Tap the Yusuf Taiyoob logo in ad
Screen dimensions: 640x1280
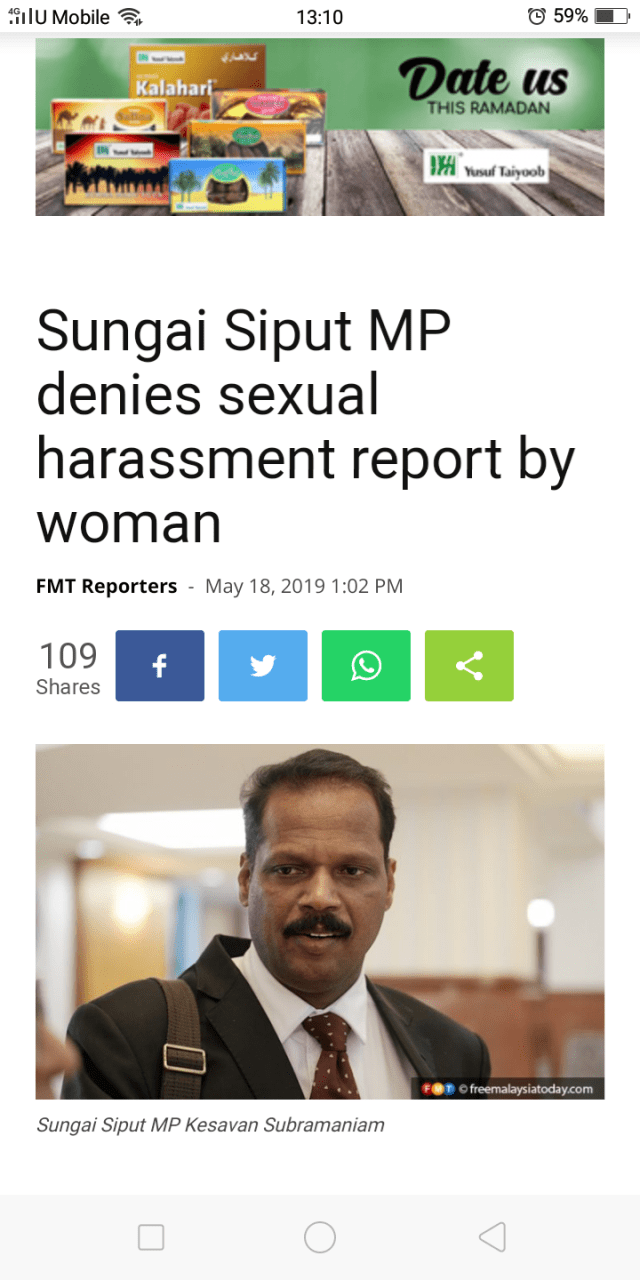486,166
